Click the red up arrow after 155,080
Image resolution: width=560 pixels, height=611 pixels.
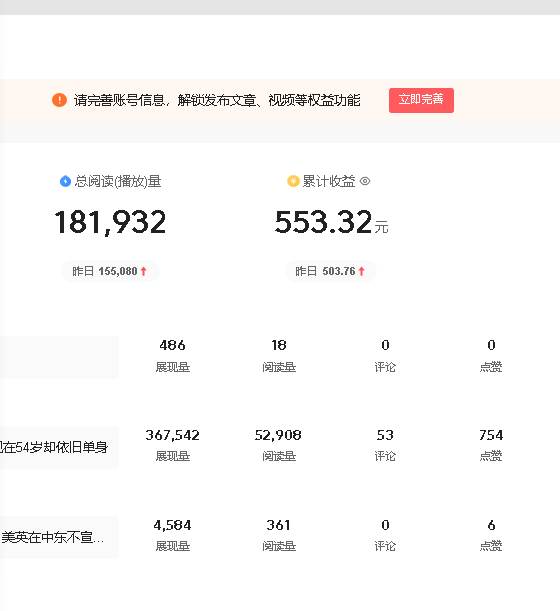143,271
